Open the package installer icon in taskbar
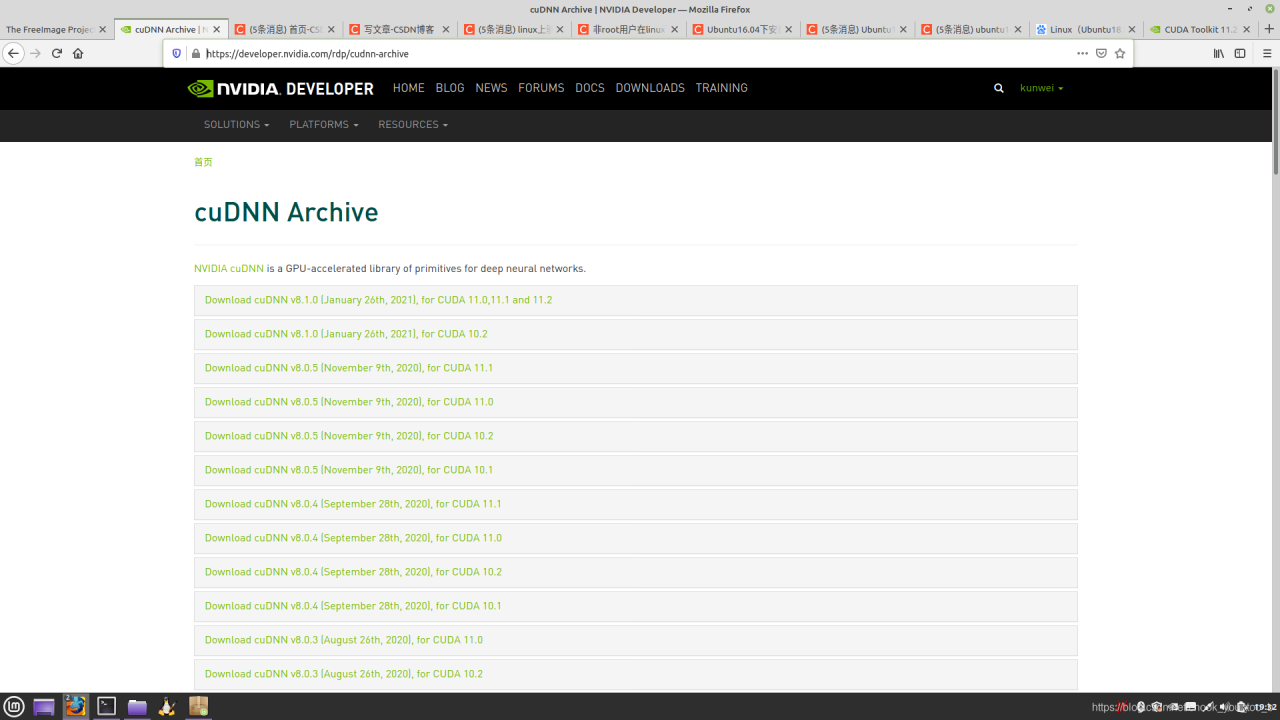Image resolution: width=1280 pixels, height=720 pixels. click(198, 707)
